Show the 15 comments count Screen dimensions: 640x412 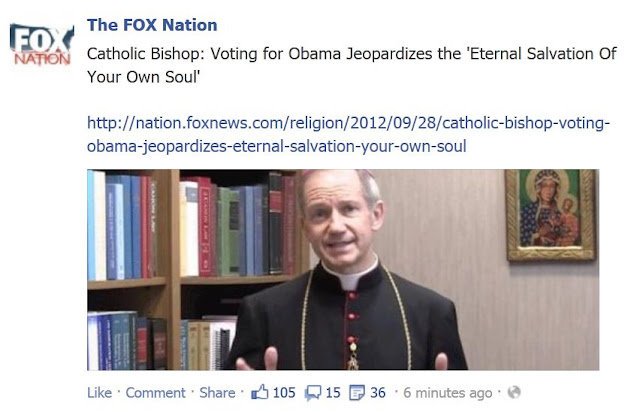pos(333,393)
